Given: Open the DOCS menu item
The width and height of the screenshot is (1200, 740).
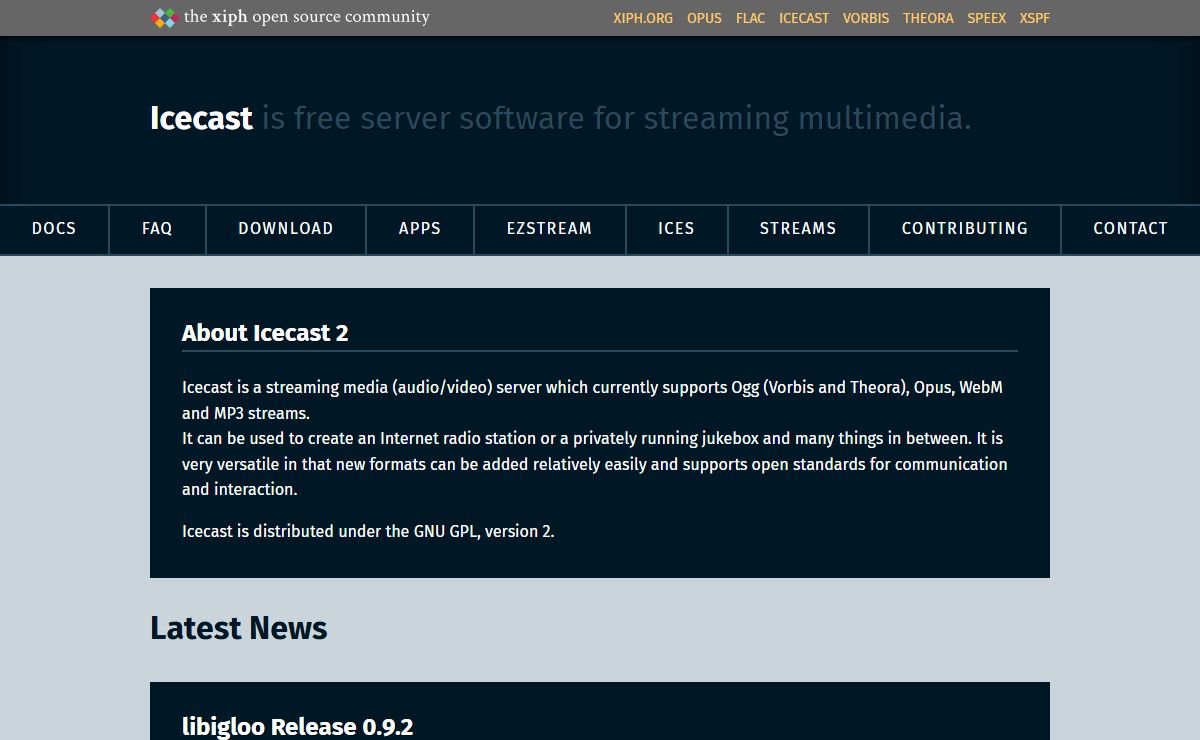Looking at the screenshot, I should [54, 229].
